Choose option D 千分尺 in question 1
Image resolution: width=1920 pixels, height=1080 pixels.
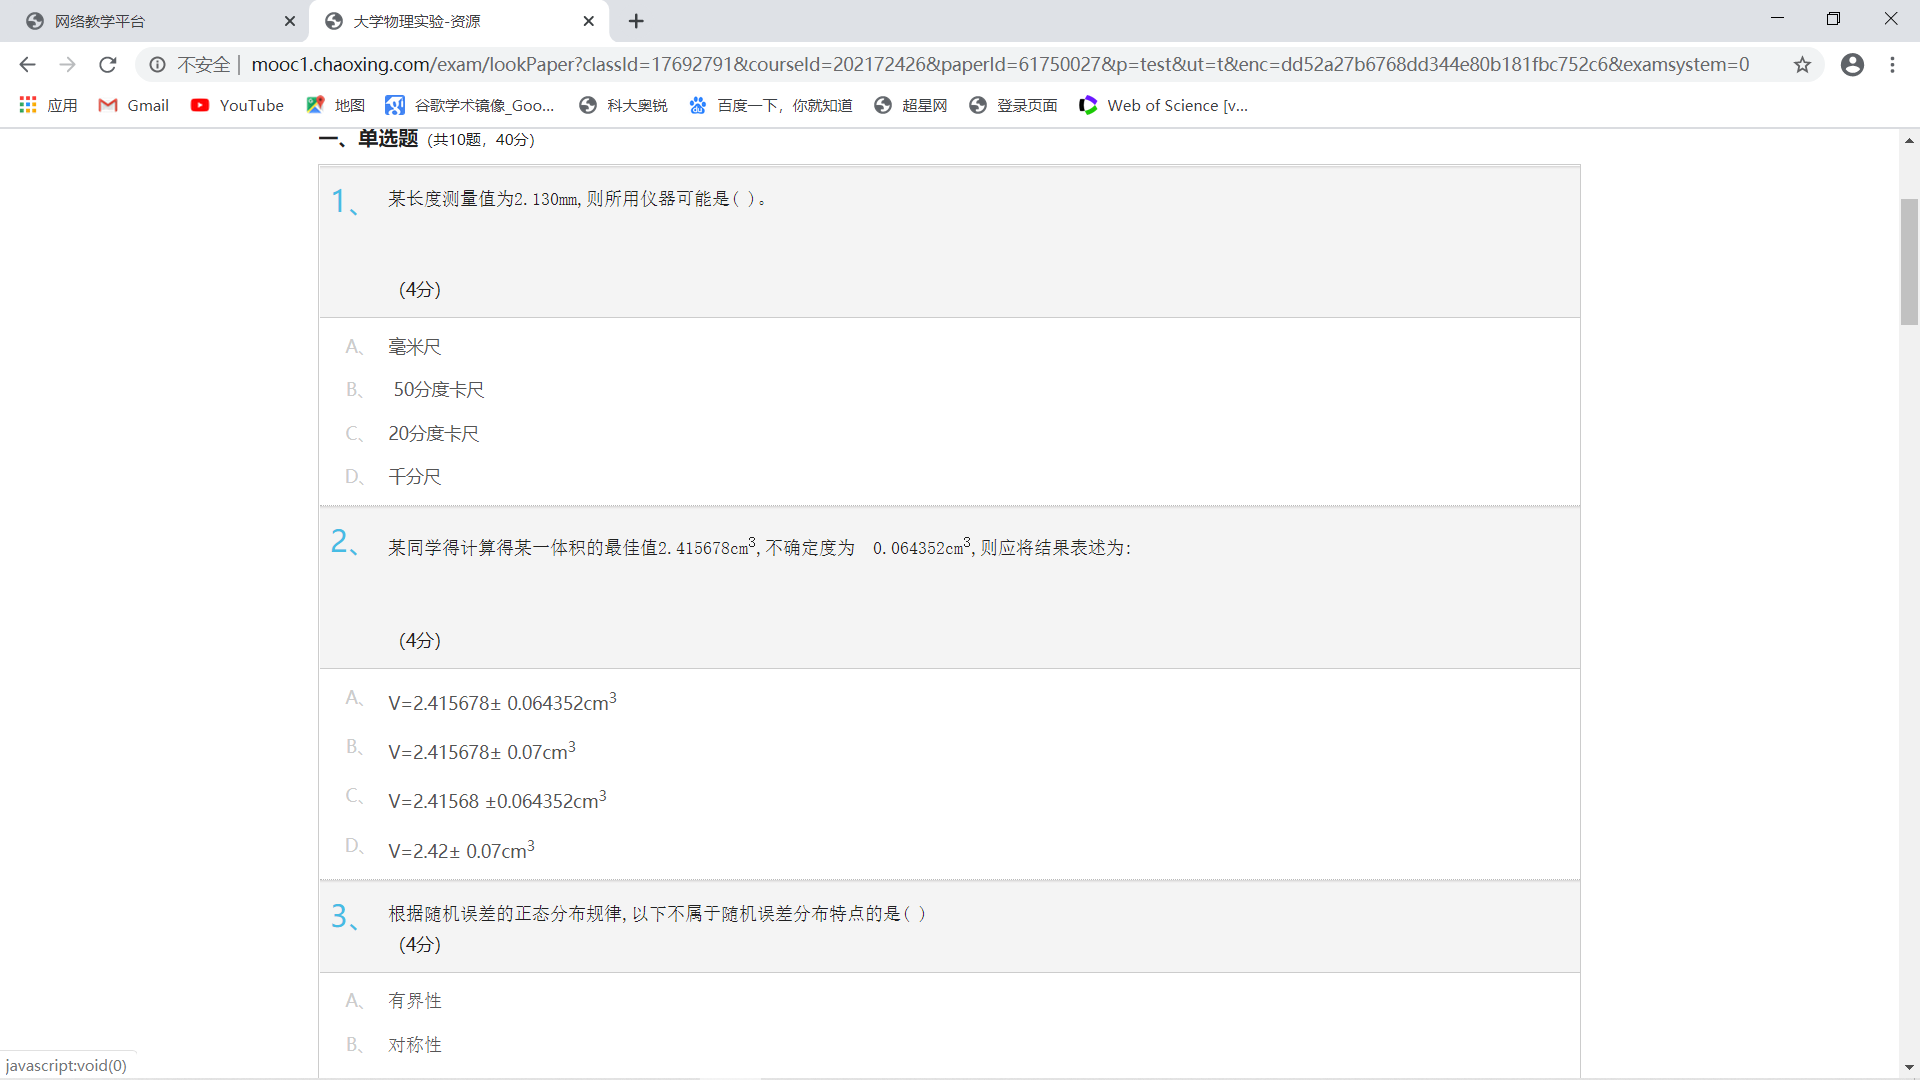414,477
